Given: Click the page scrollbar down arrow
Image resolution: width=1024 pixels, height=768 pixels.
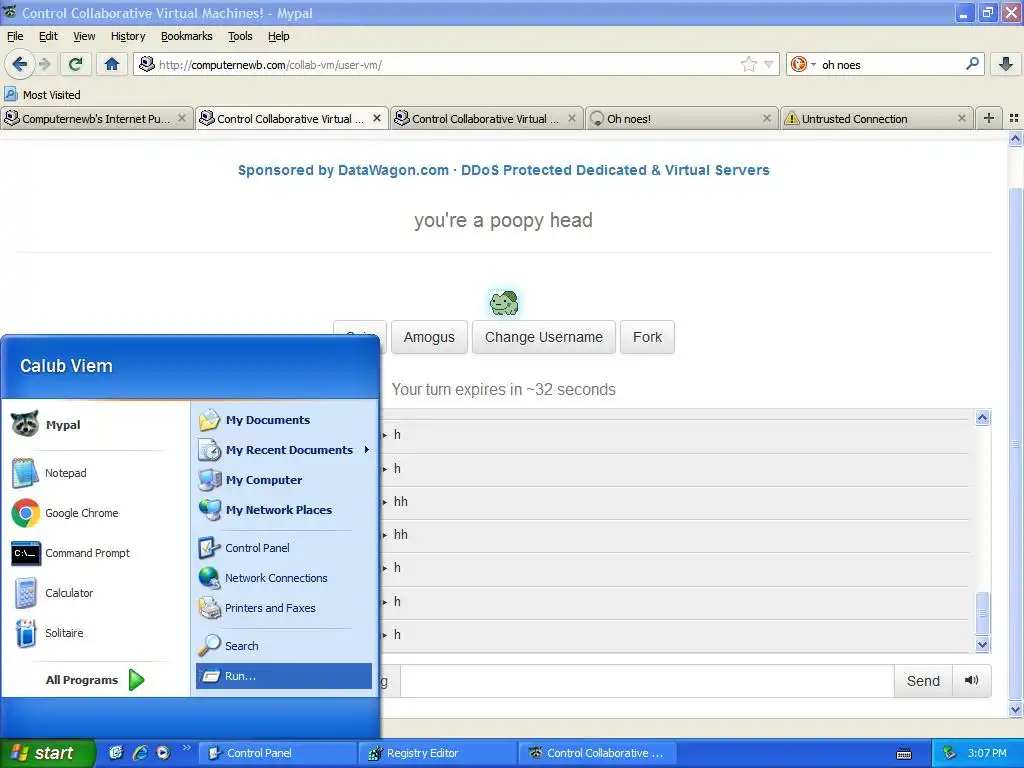Looking at the screenshot, I should tap(1015, 709).
